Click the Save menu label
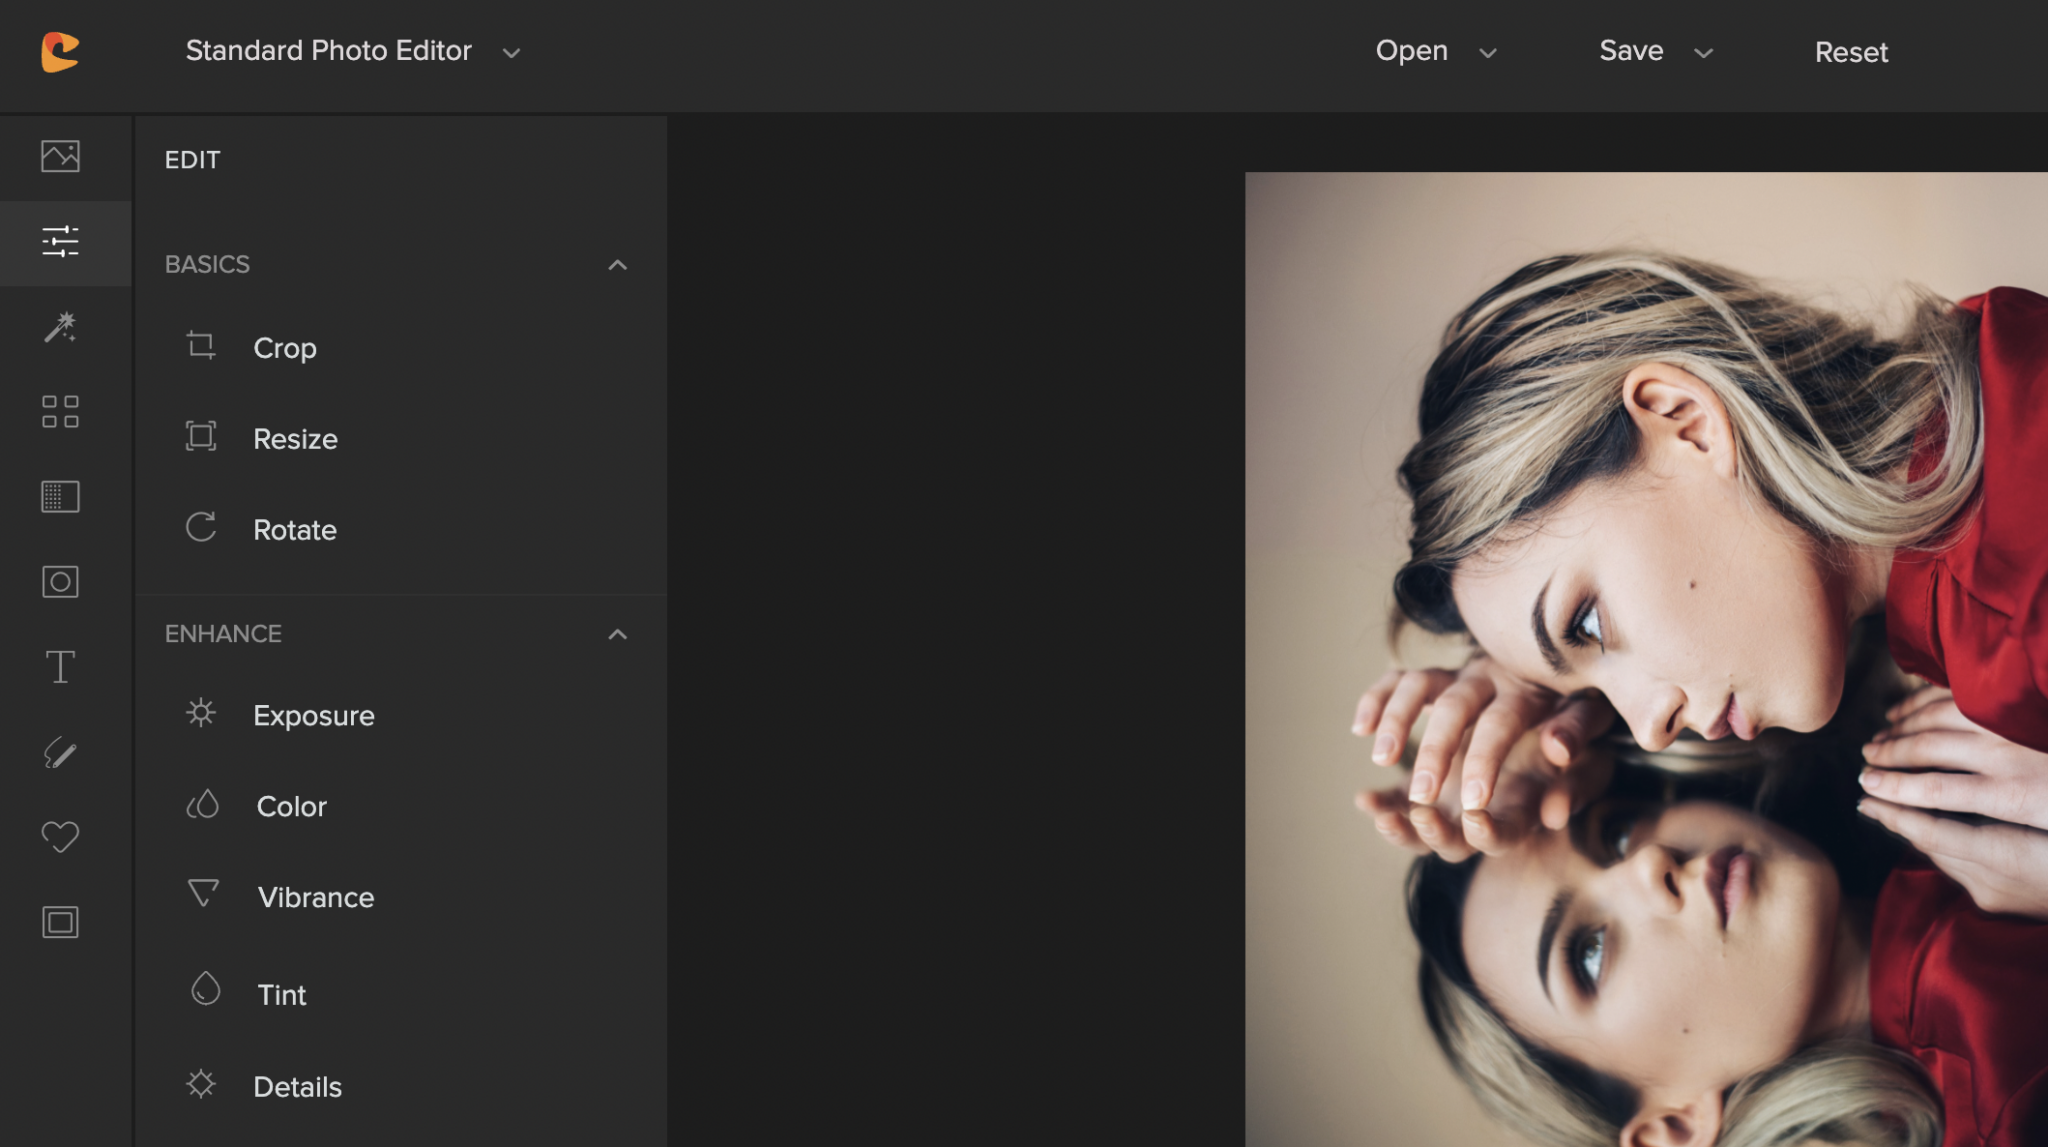The height and width of the screenshot is (1147, 2048). pyautogui.click(x=1631, y=51)
